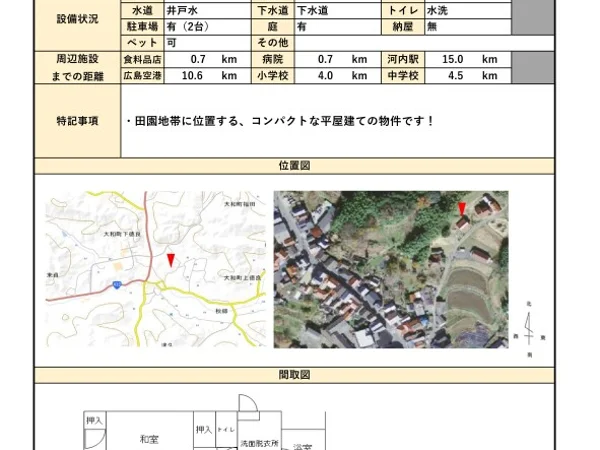Click the 大和町福田 map label

[x=240, y=204]
